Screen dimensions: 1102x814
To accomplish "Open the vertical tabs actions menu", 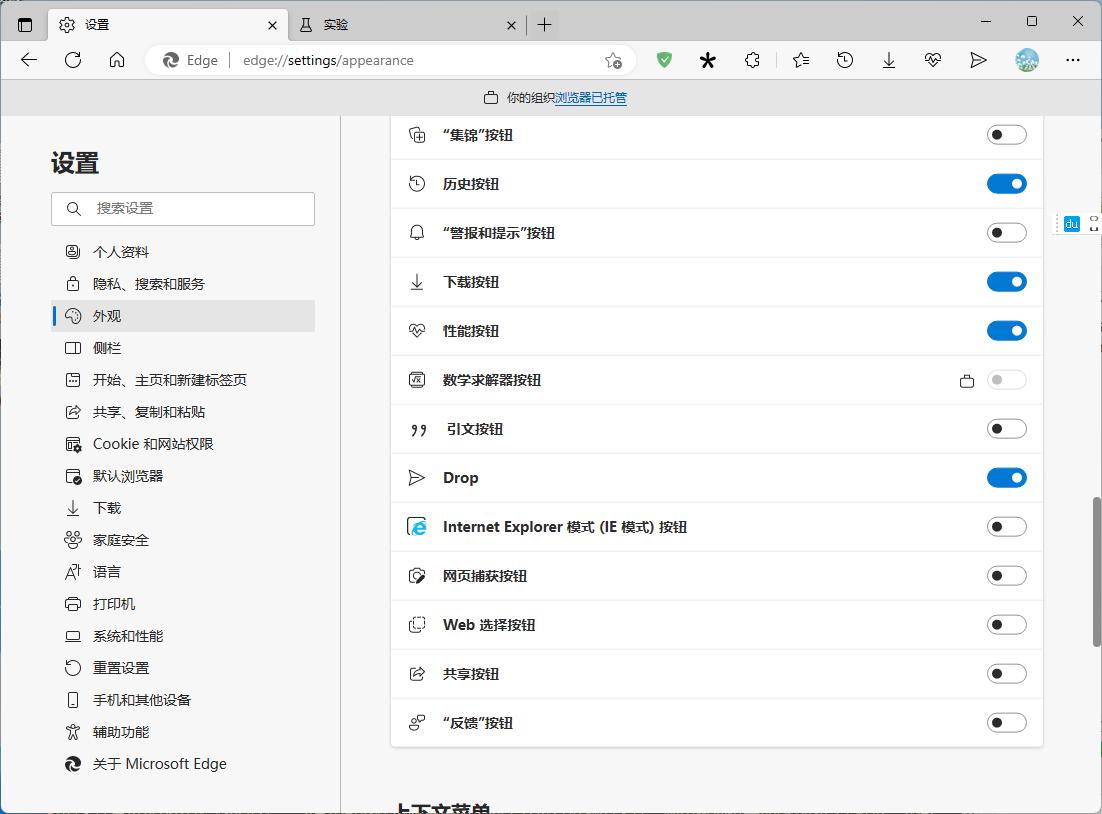I will click(x=25, y=25).
